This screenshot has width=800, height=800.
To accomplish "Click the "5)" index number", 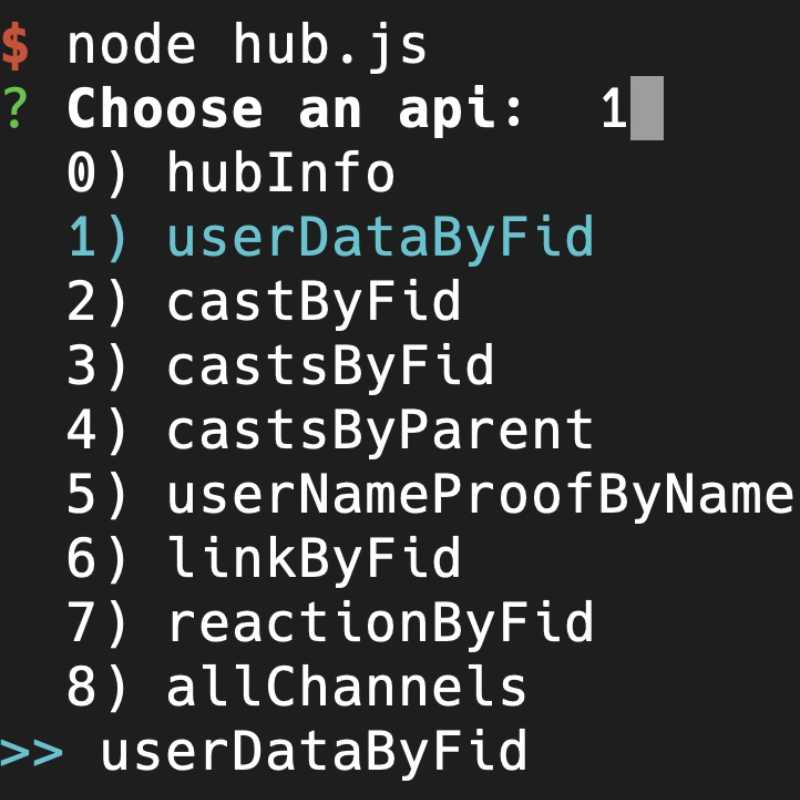I will tap(99, 494).
